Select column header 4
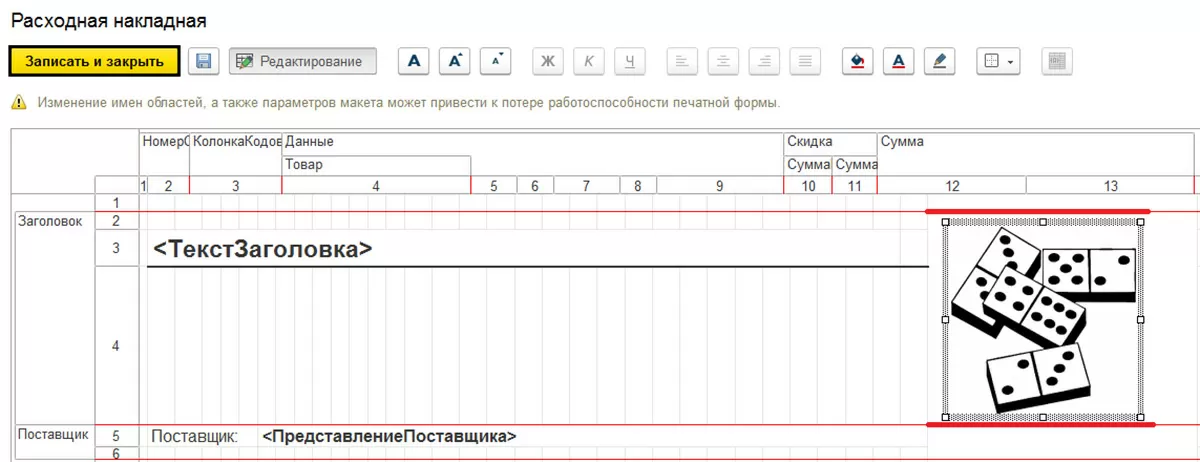This screenshot has height=462, width=1200. tap(376, 186)
